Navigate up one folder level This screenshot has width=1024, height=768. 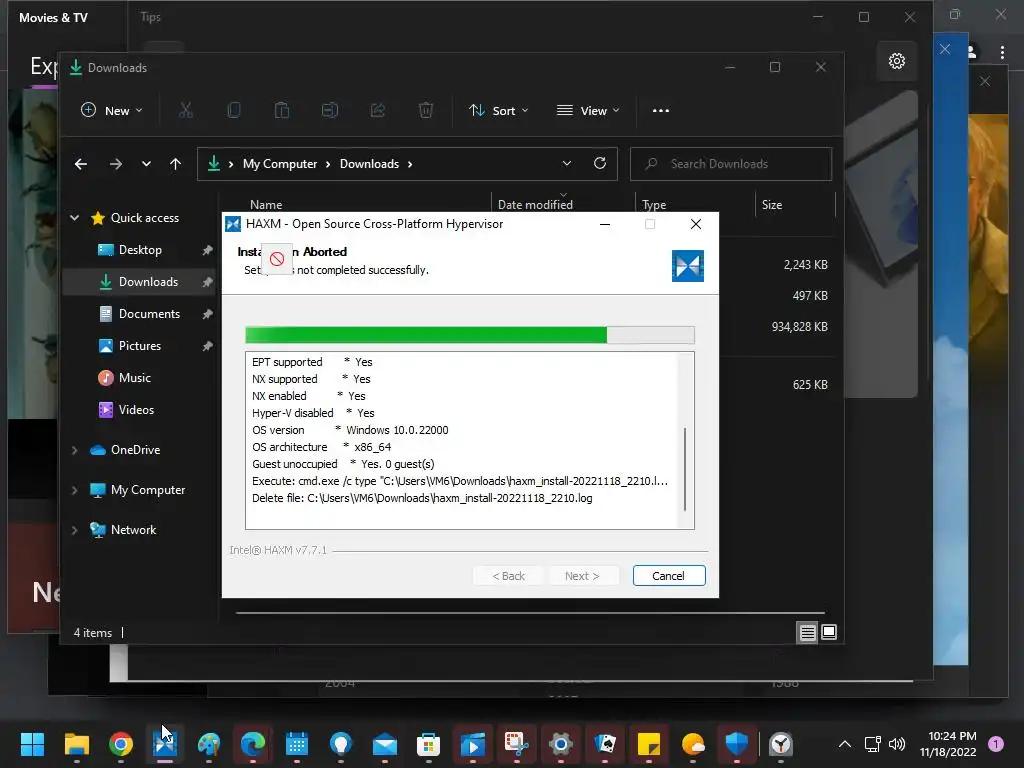point(176,164)
